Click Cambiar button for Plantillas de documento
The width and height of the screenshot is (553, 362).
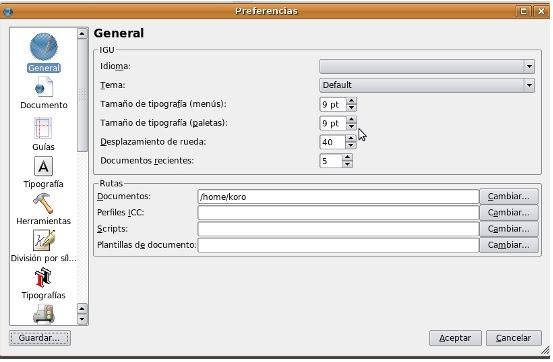point(509,245)
